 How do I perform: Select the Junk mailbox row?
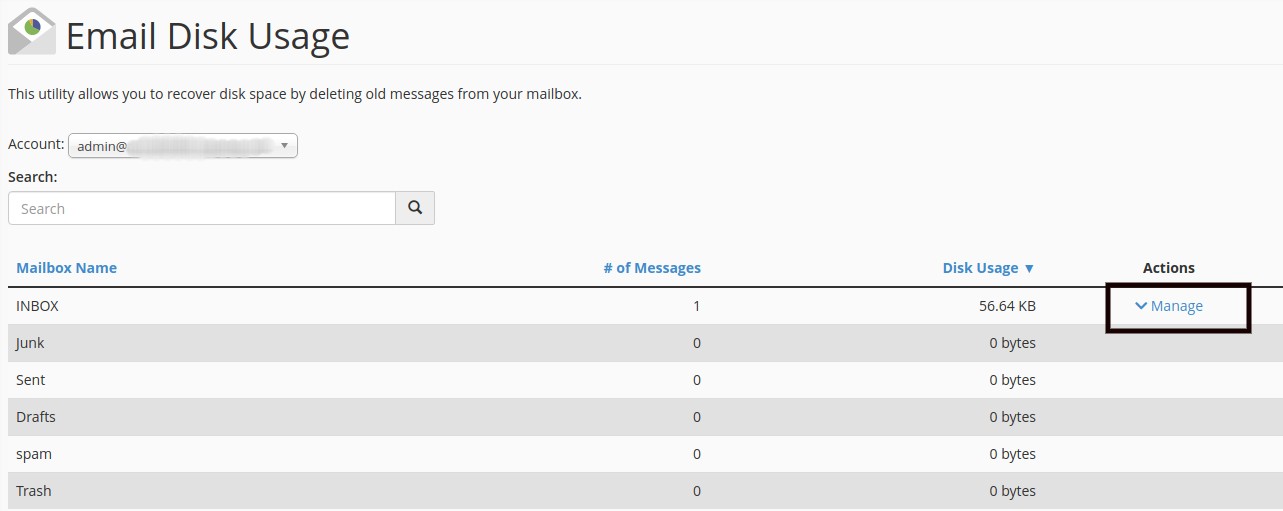(x=31, y=343)
